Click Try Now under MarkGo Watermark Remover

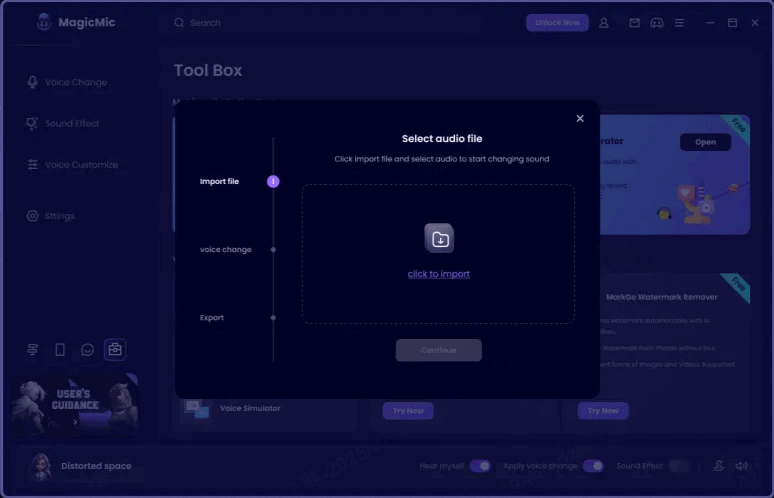[x=603, y=411]
